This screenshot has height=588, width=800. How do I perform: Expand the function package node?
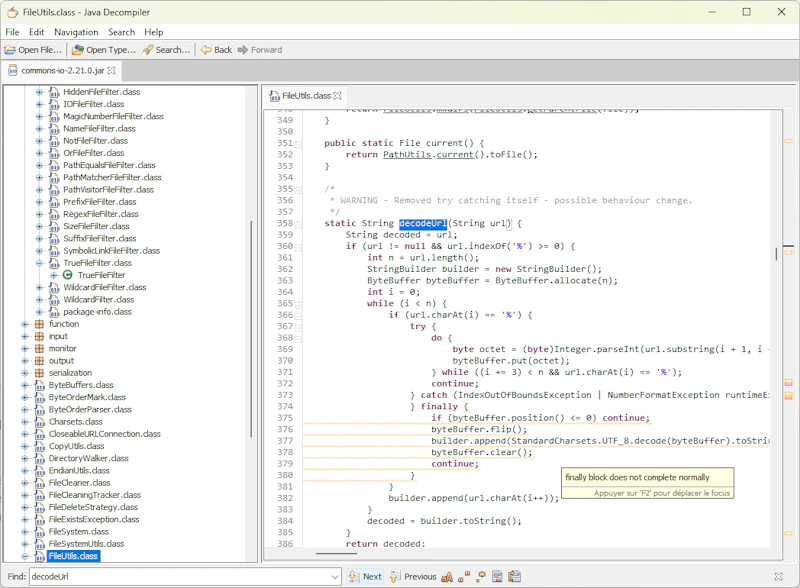pyautogui.click(x=24, y=324)
